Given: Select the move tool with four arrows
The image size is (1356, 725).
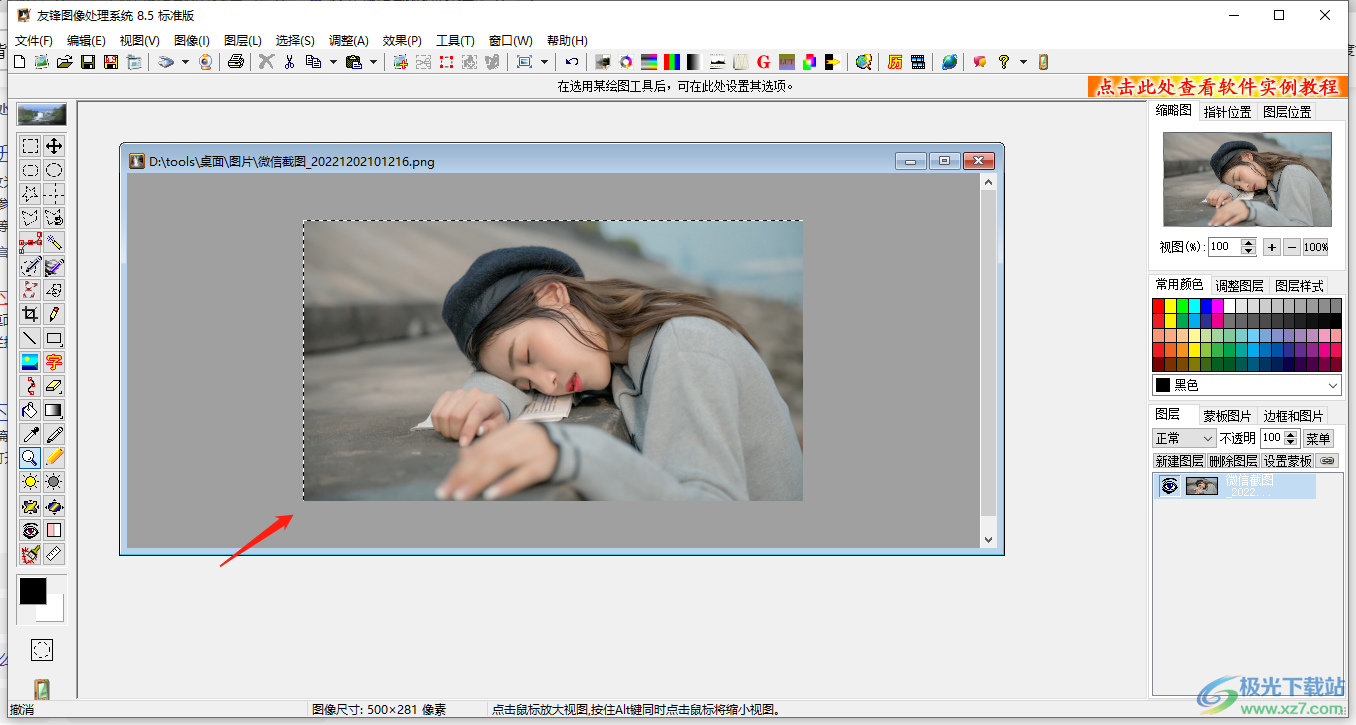Looking at the screenshot, I should (x=55, y=146).
